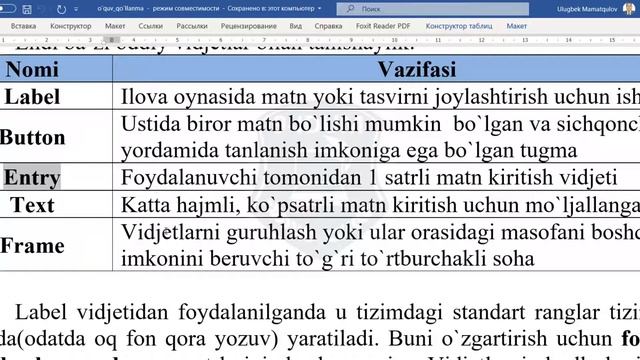Open the last Макет tab for tables
640x360 pixels.
[x=516, y=26]
